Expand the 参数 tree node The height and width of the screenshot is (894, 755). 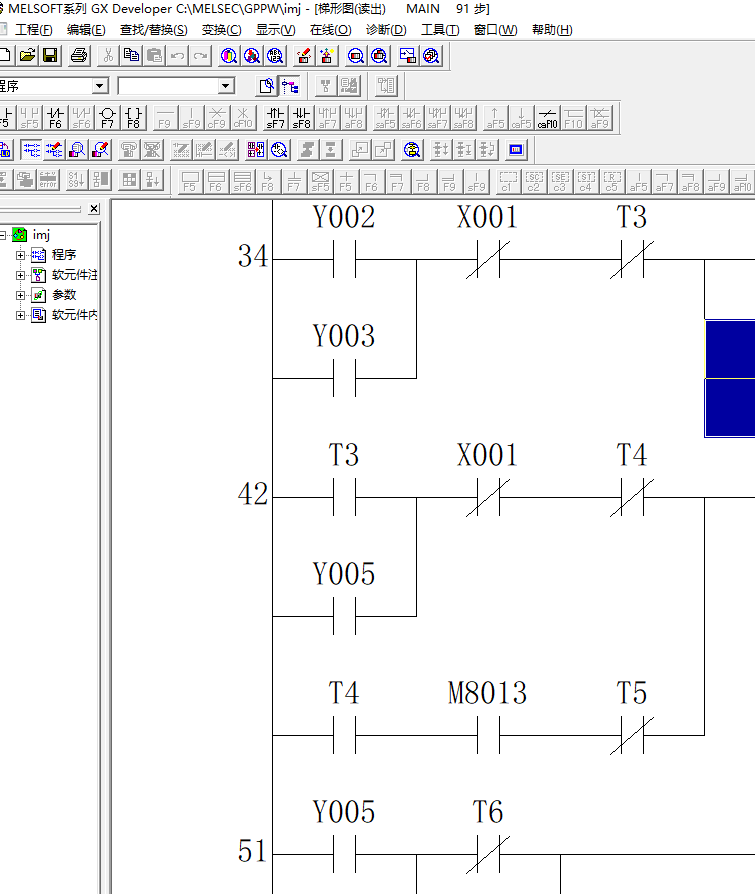pyautogui.click(x=21, y=295)
